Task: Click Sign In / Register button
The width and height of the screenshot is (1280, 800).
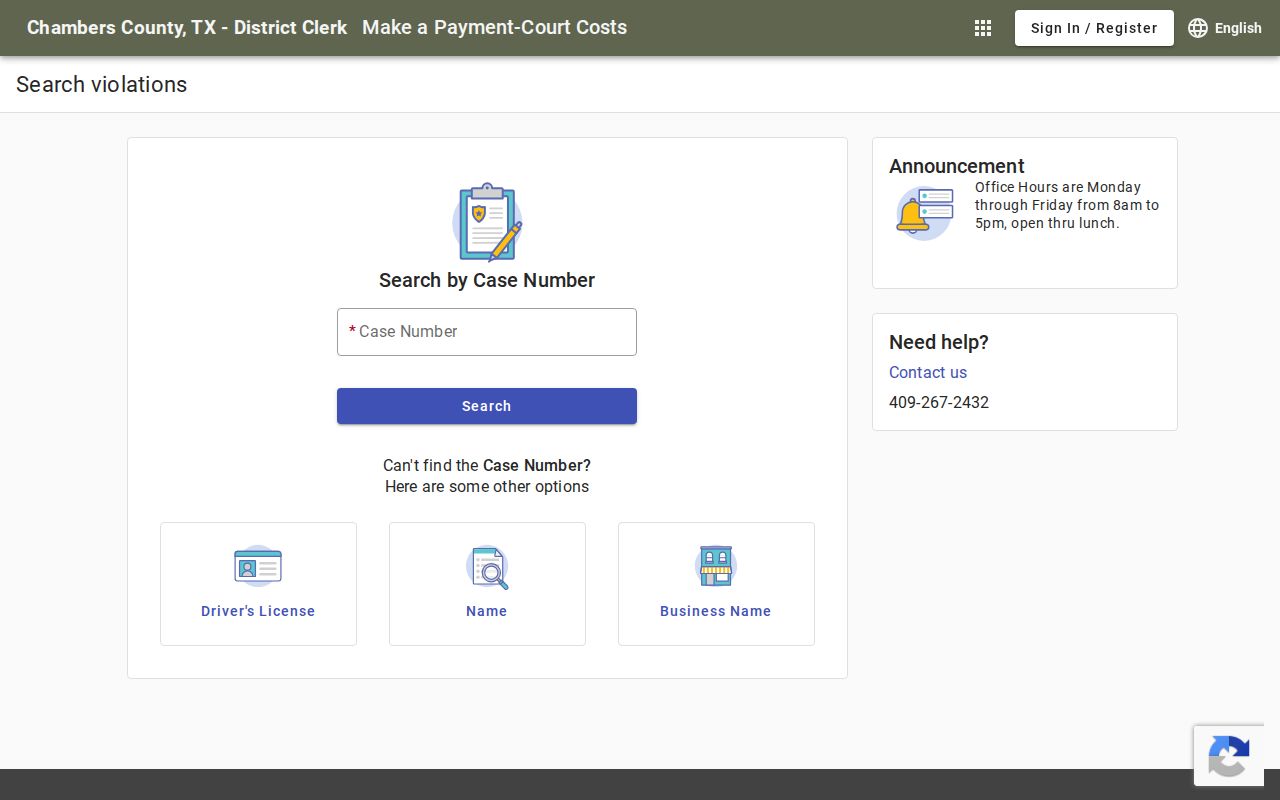Action: [x=1094, y=28]
